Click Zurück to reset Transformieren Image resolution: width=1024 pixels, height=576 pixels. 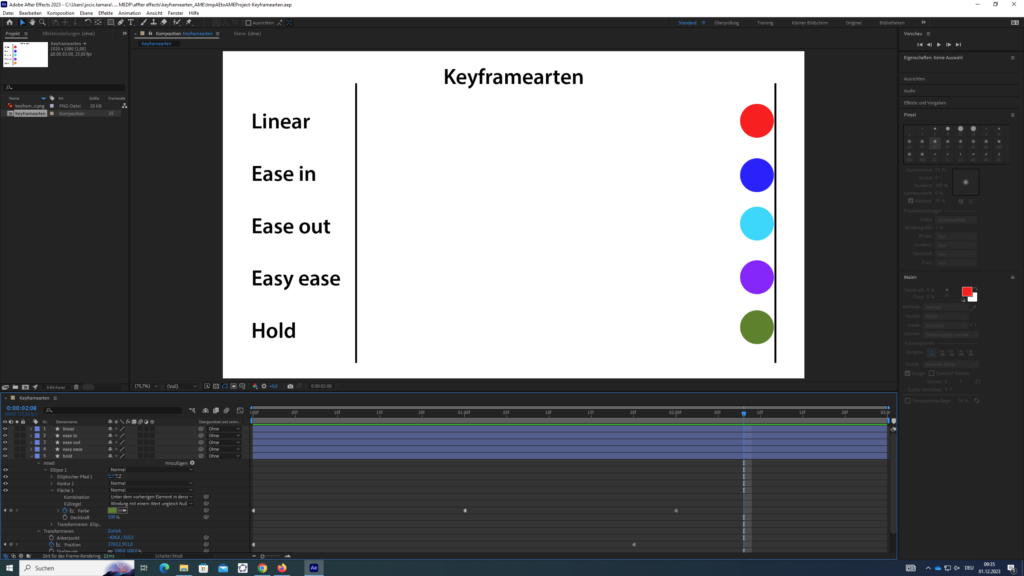click(x=114, y=530)
